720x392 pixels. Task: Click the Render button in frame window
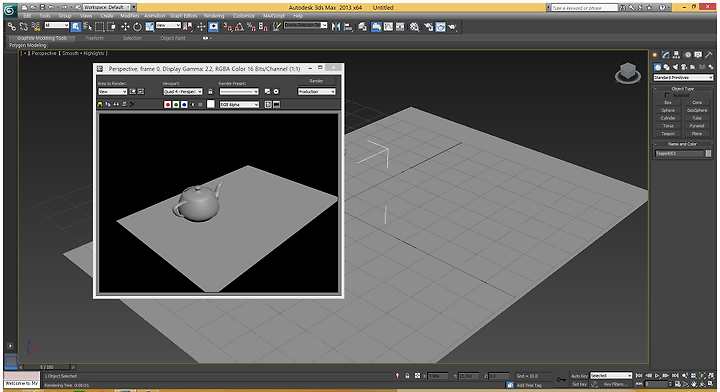click(316, 81)
